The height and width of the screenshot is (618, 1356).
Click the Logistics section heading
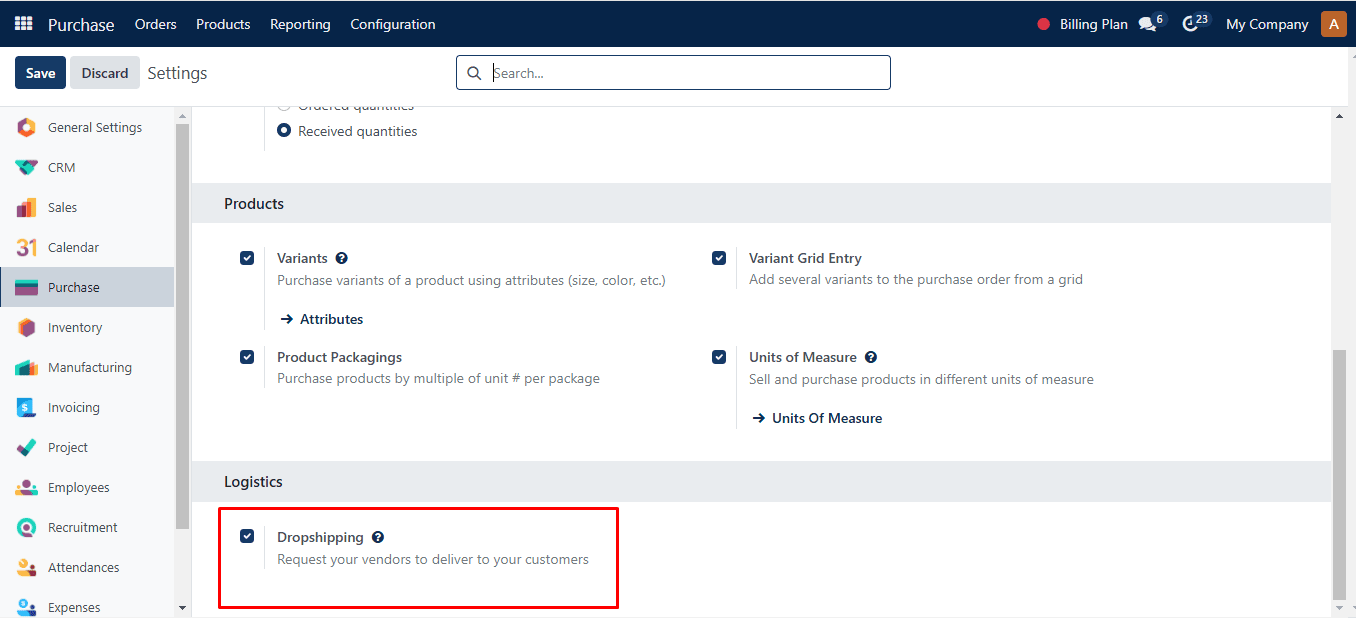[253, 481]
